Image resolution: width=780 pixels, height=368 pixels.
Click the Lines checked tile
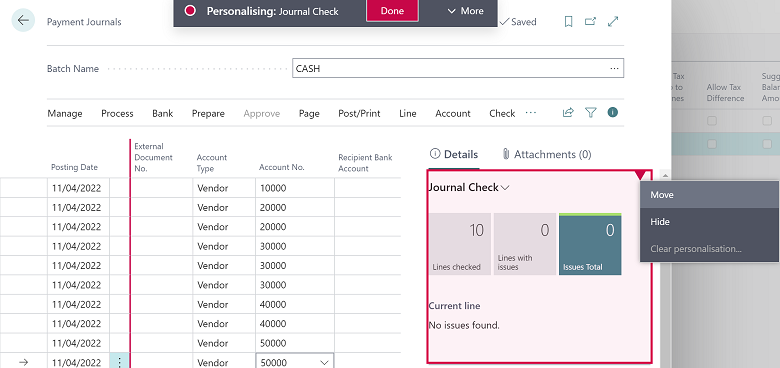pyautogui.click(x=460, y=244)
